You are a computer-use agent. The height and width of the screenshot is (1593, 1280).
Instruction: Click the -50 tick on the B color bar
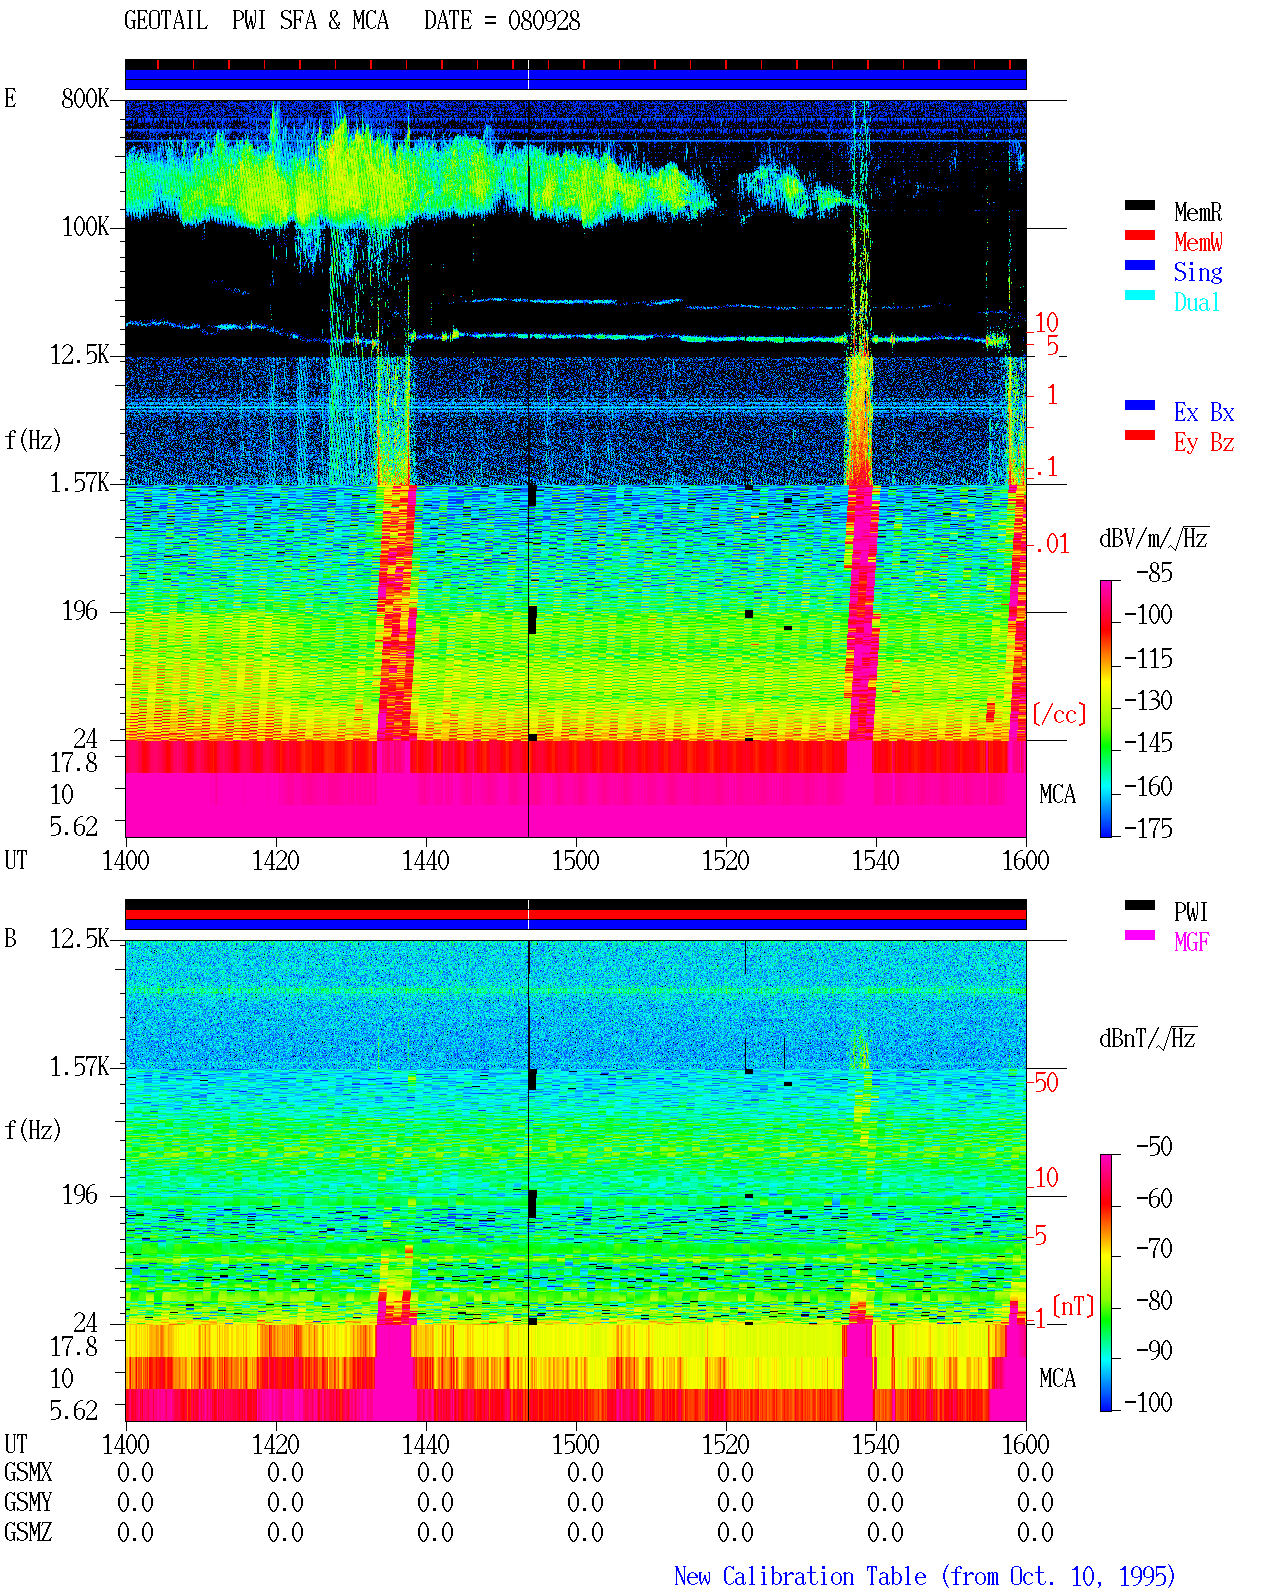pyautogui.click(x=1155, y=1146)
